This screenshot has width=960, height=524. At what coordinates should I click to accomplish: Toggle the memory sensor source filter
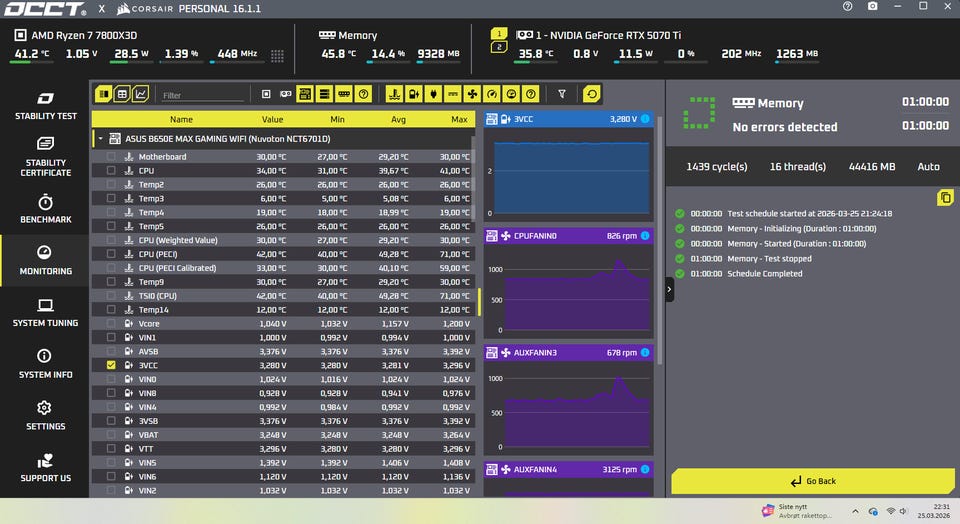[343, 94]
